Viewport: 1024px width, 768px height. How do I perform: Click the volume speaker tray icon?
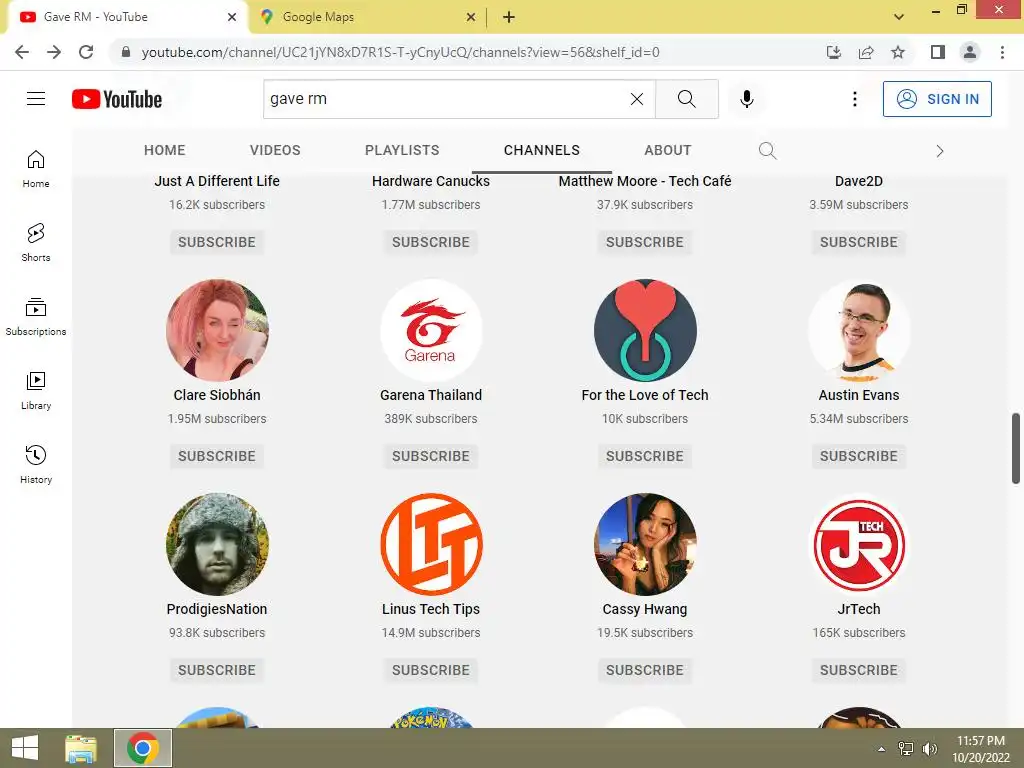point(929,749)
